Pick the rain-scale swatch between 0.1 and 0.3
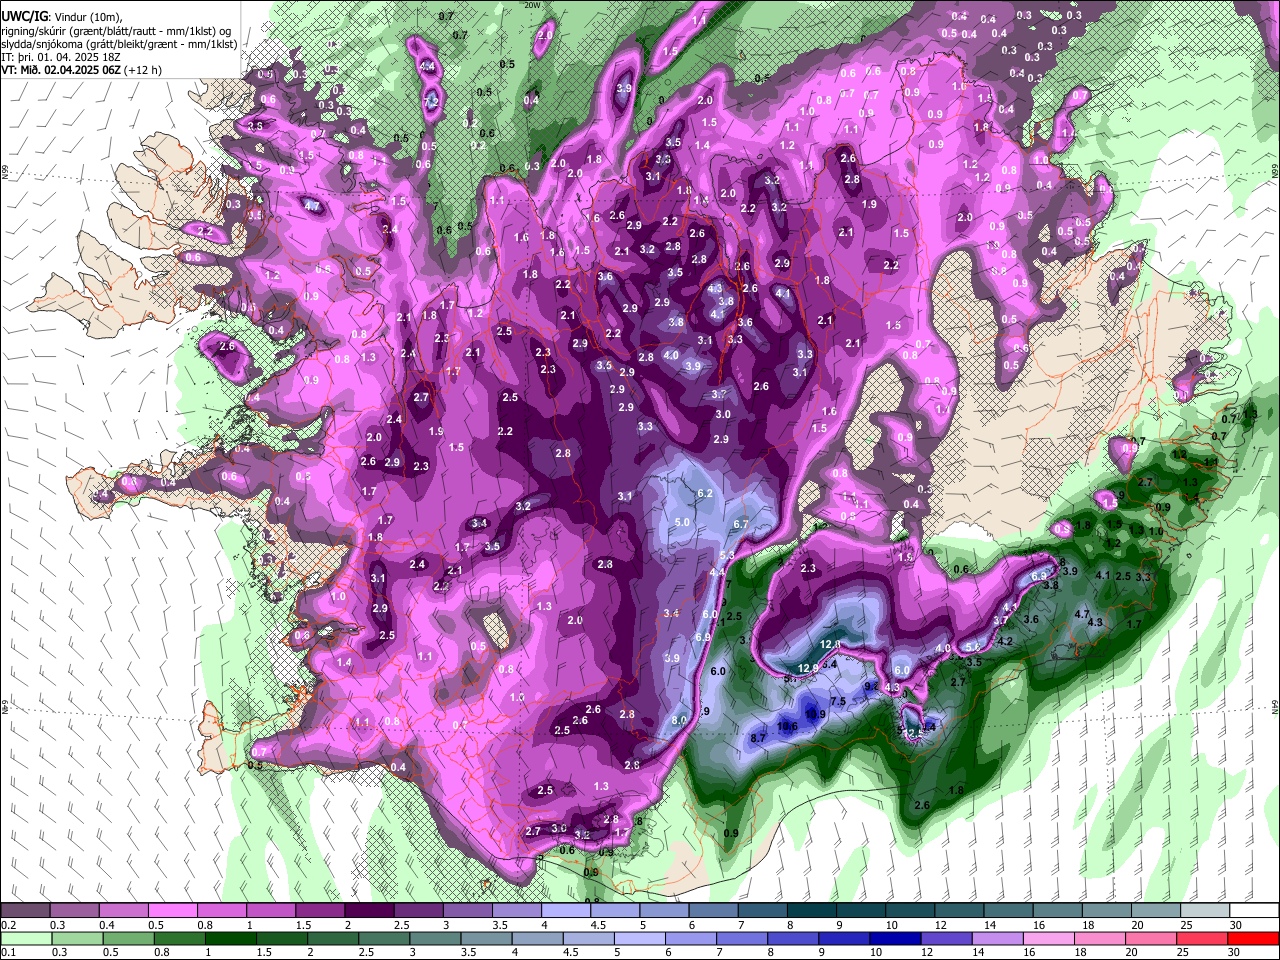This screenshot has width=1280, height=960. pos(26,938)
